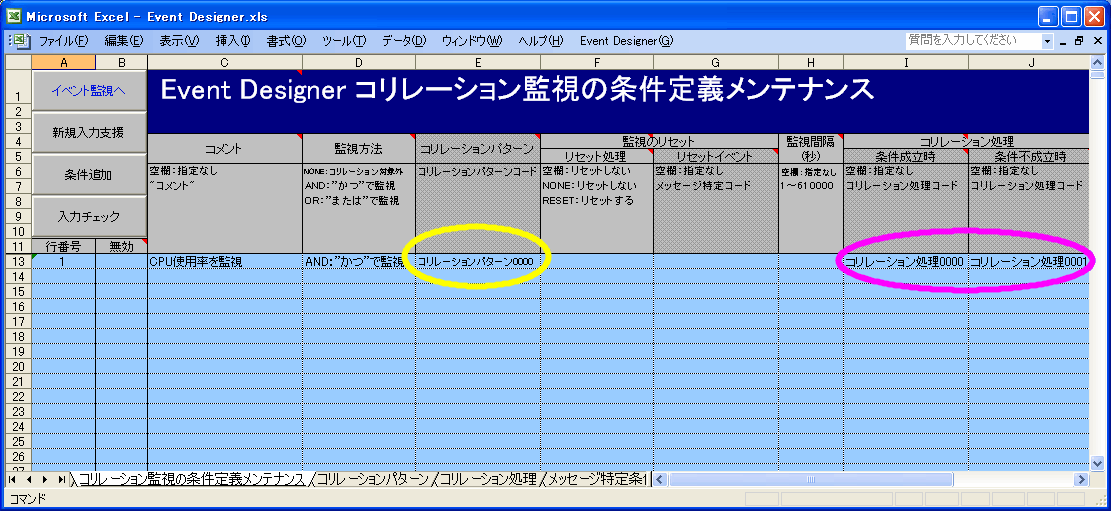Select column C header
This screenshot has width=1111, height=511.
click(225, 62)
